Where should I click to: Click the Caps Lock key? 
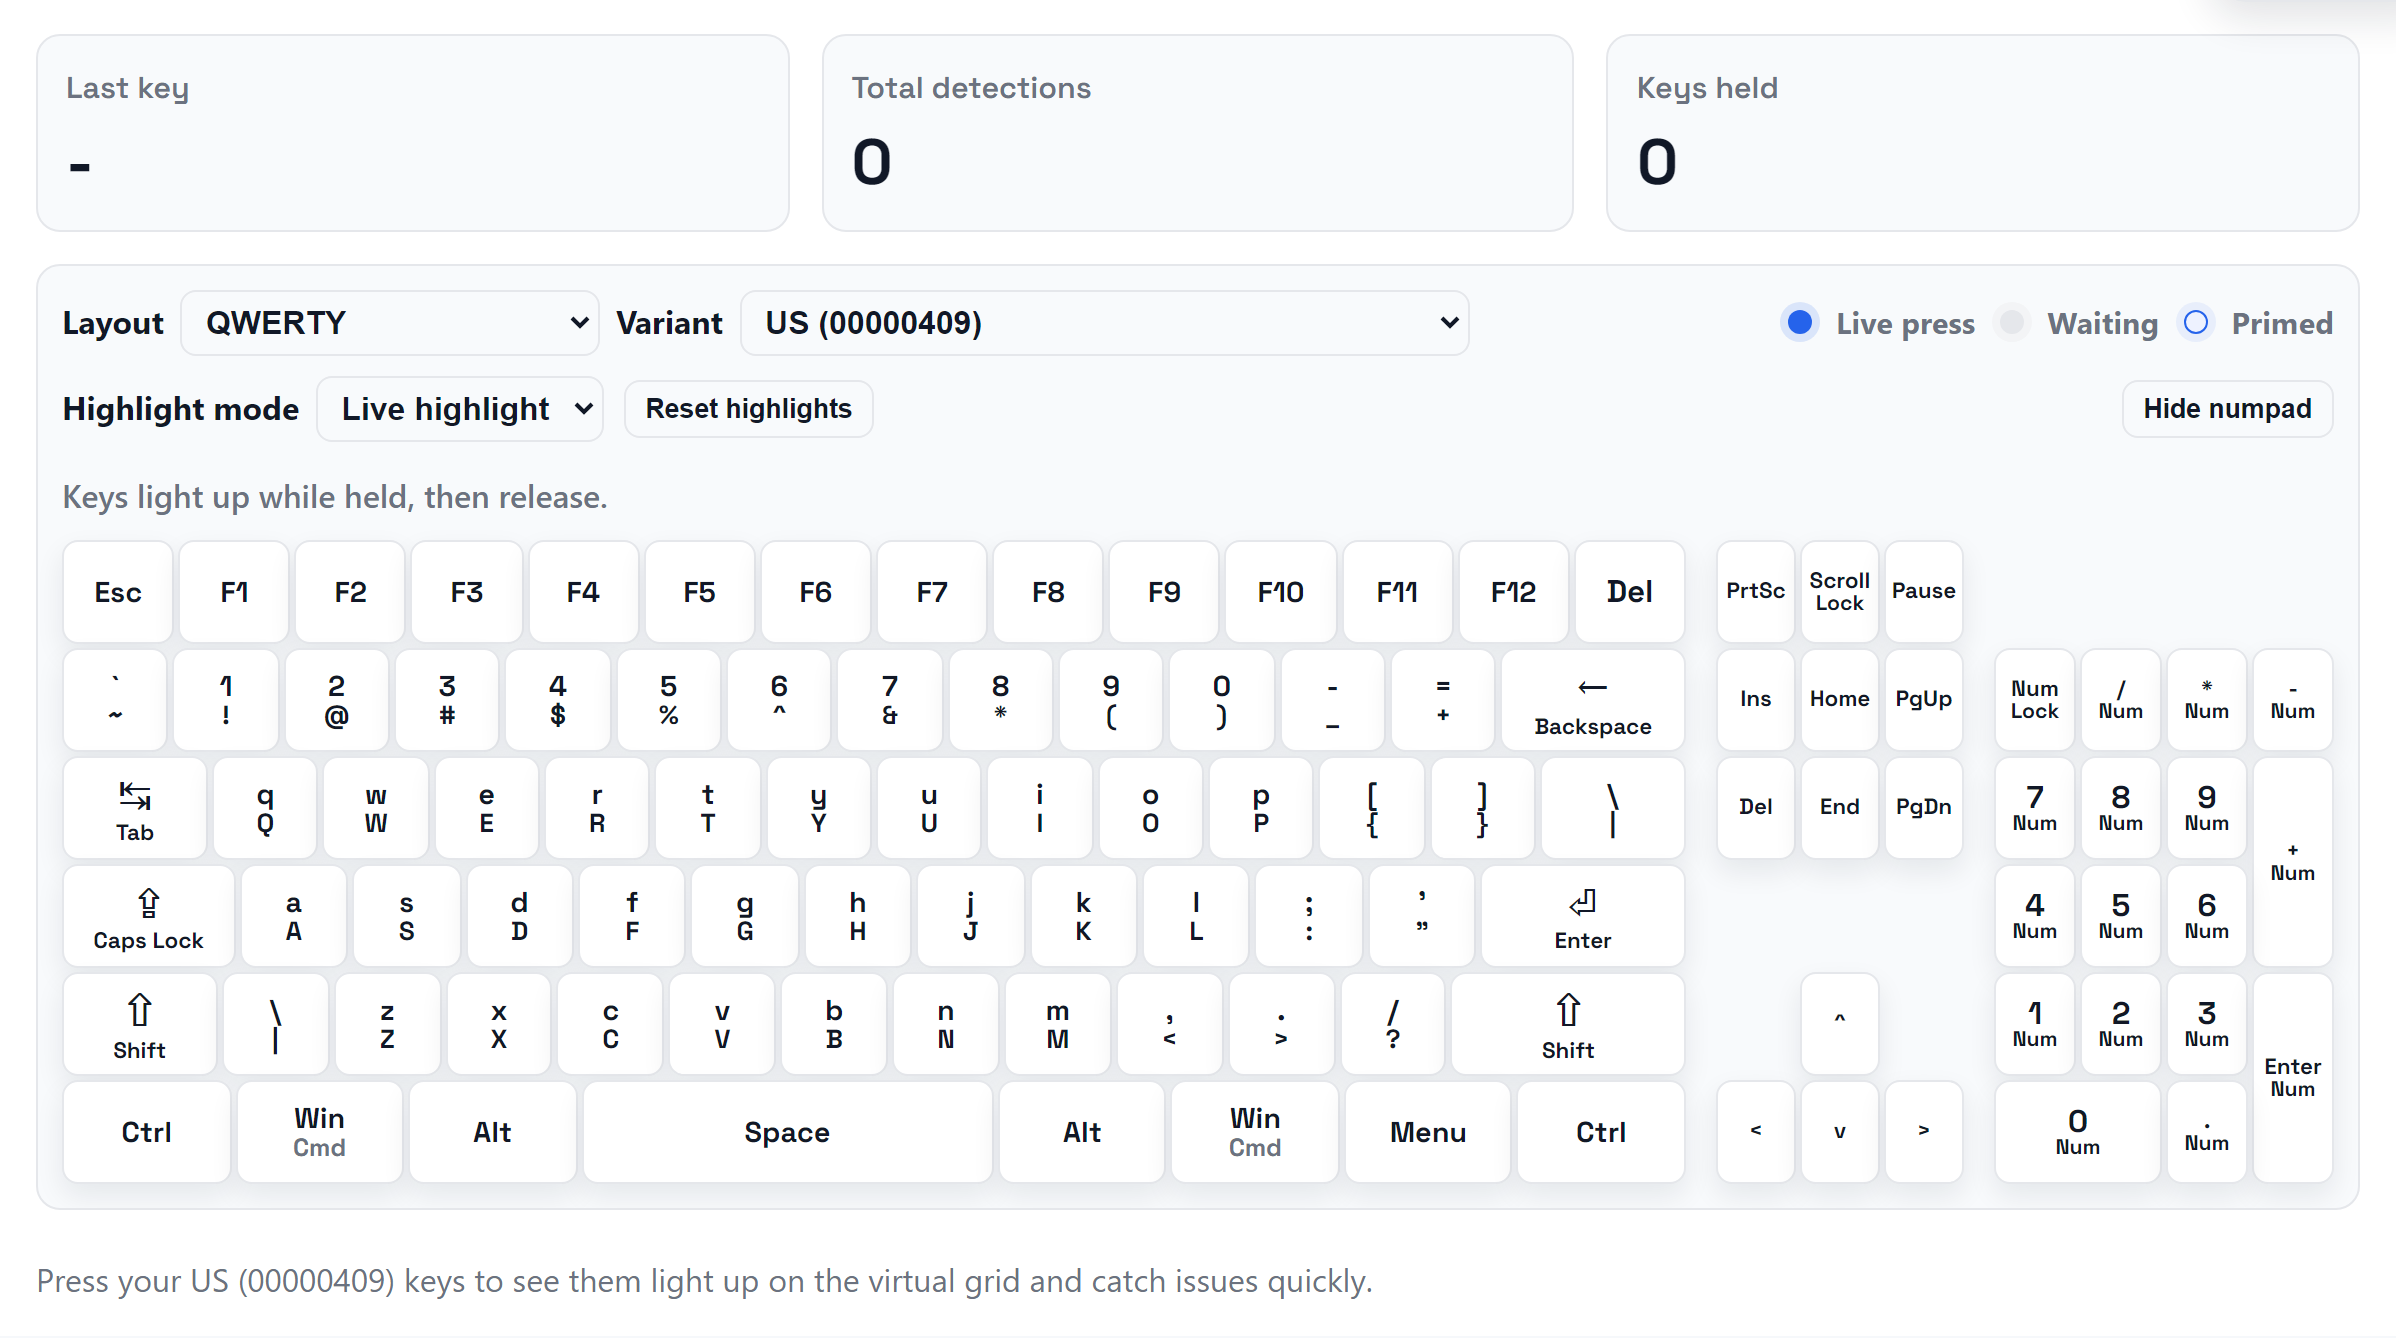pyautogui.click(x=147, y=916)
